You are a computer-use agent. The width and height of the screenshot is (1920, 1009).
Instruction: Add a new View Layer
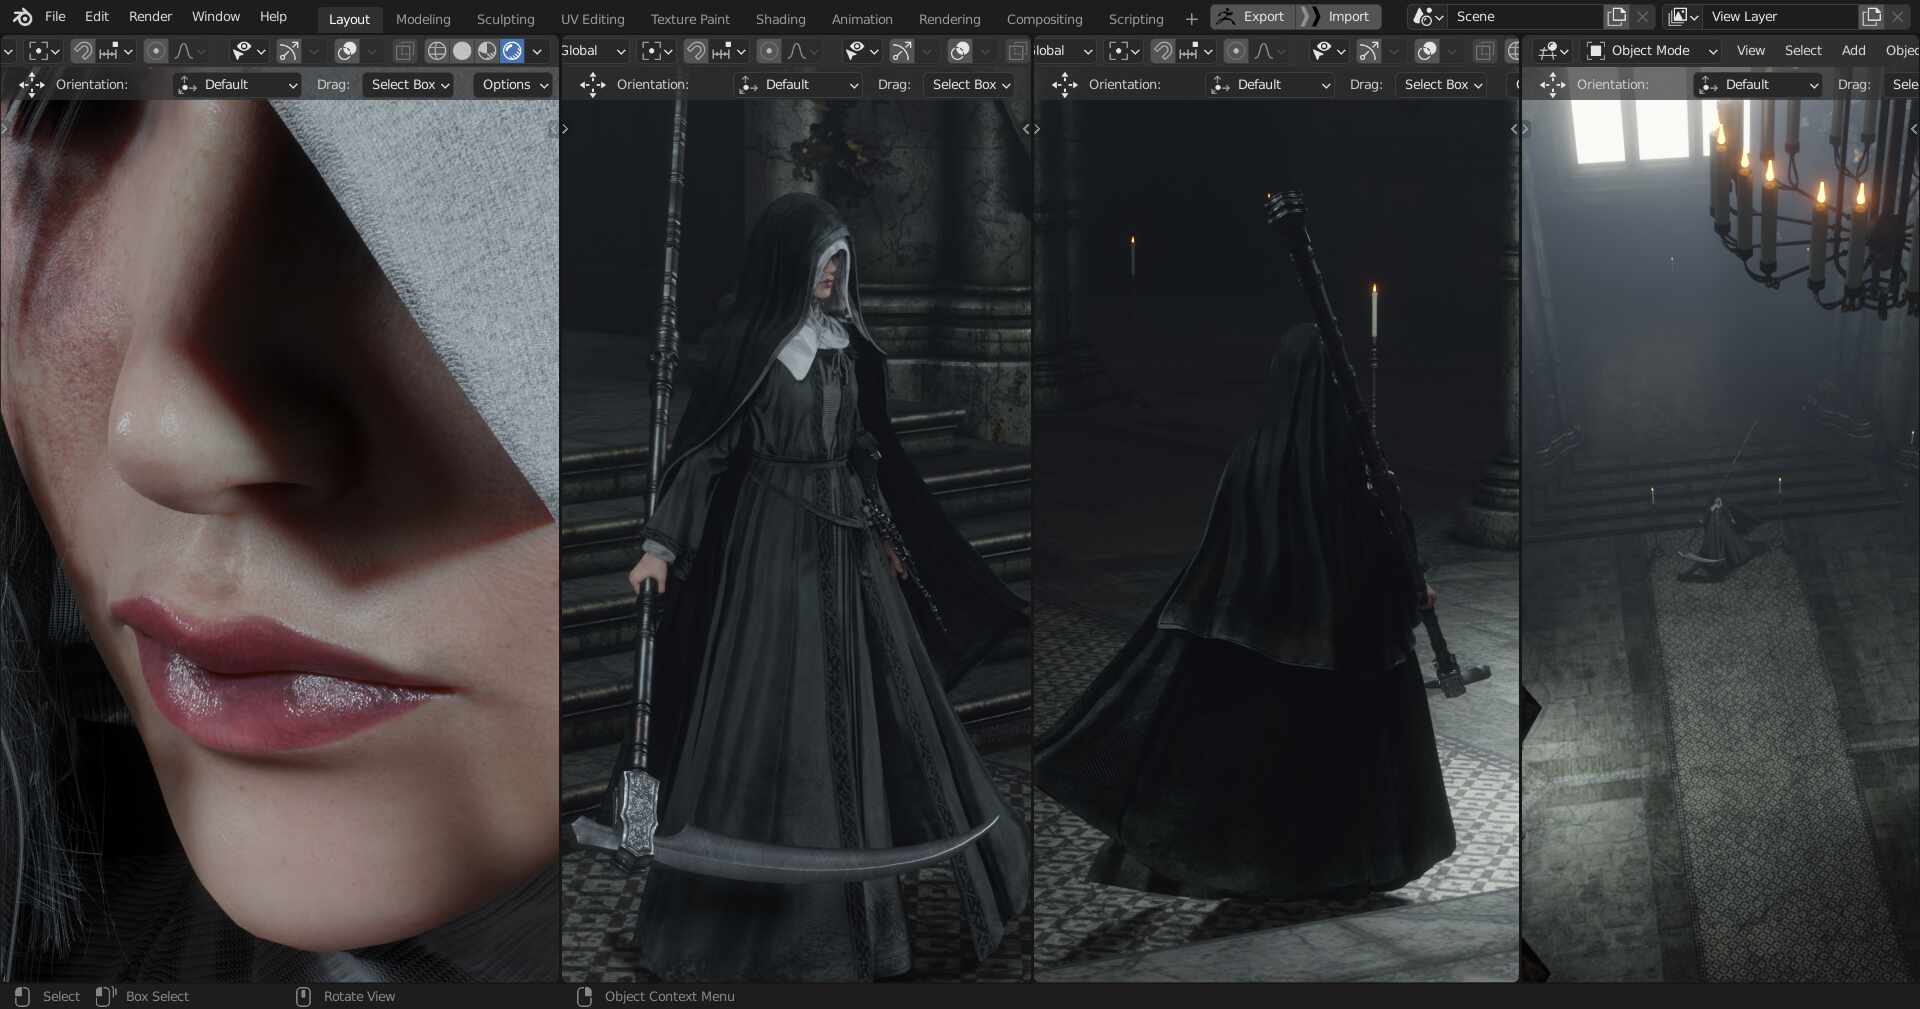coord(1872,17)
